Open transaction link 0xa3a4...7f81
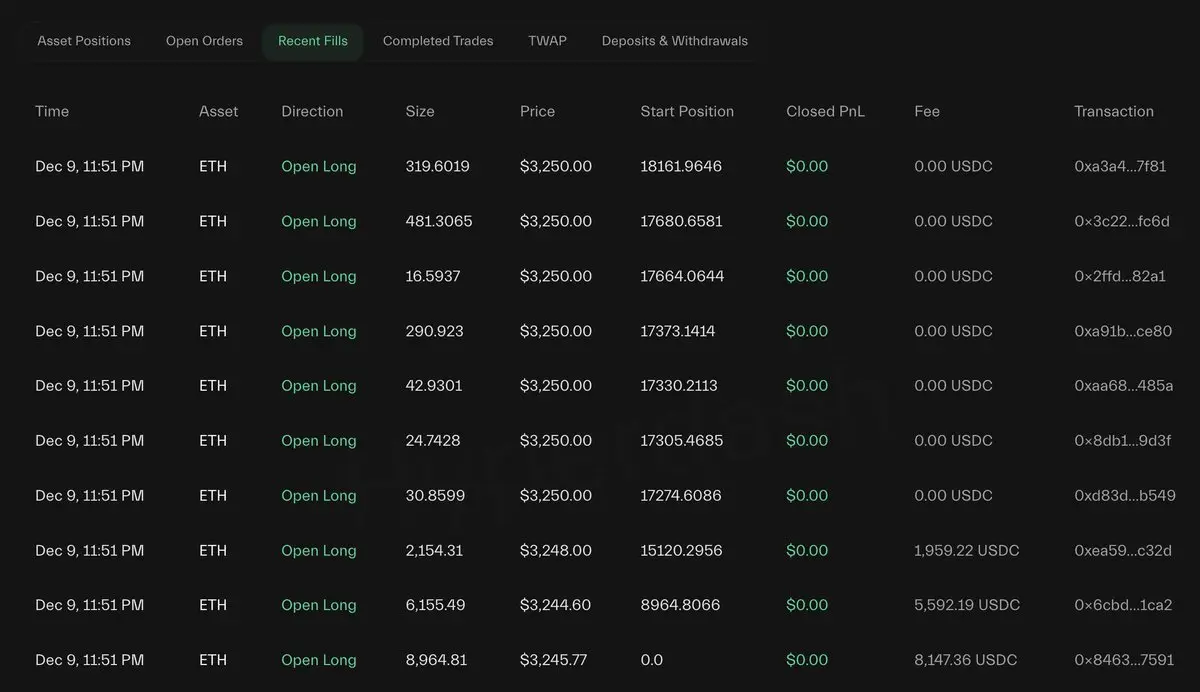 pos(1120,166)
